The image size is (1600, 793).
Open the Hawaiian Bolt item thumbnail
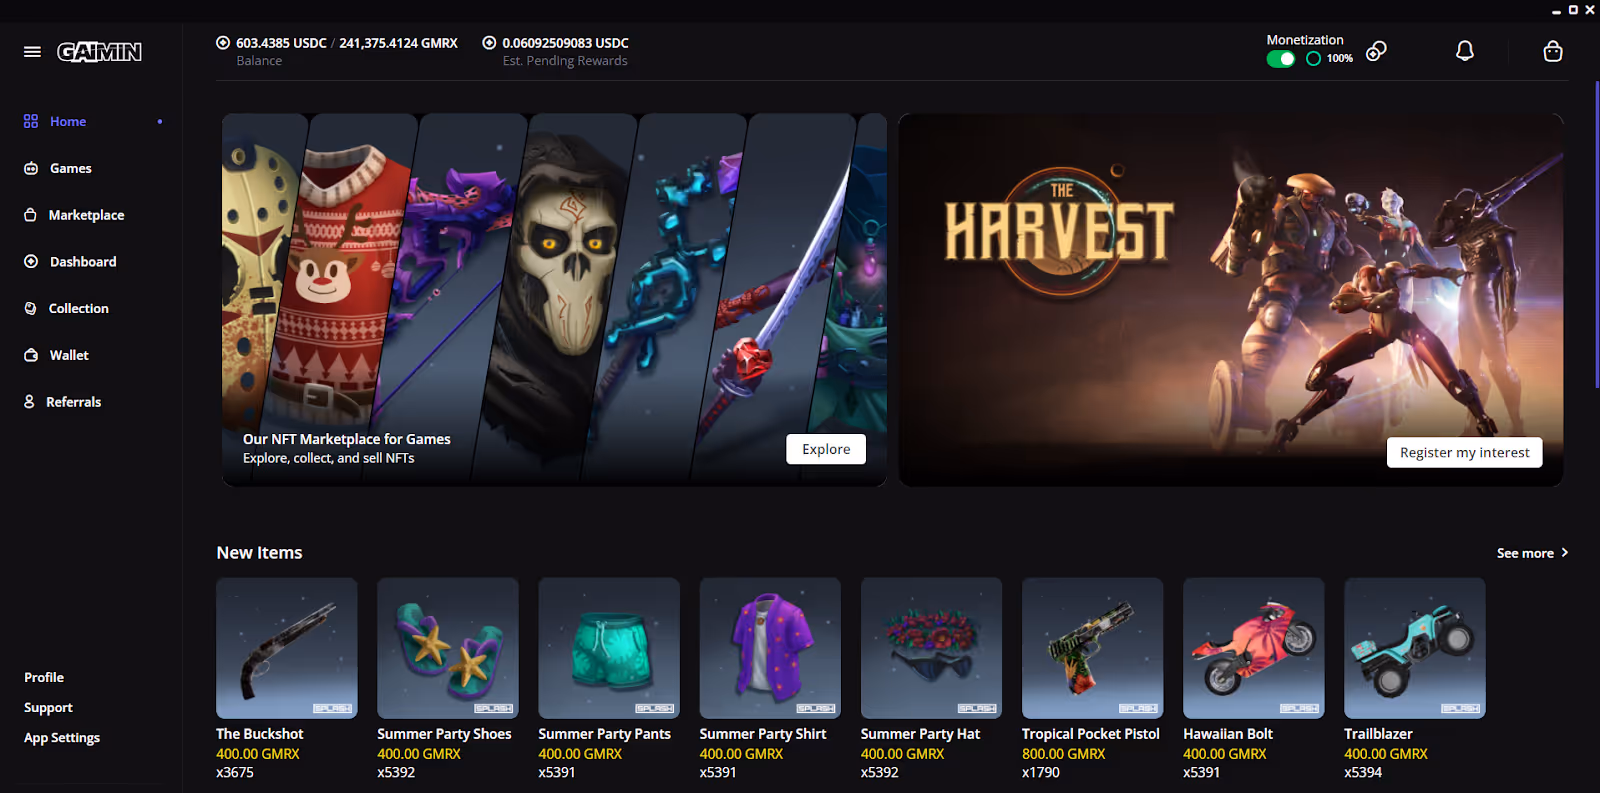pyautogui.click(x=1253, y=648)
